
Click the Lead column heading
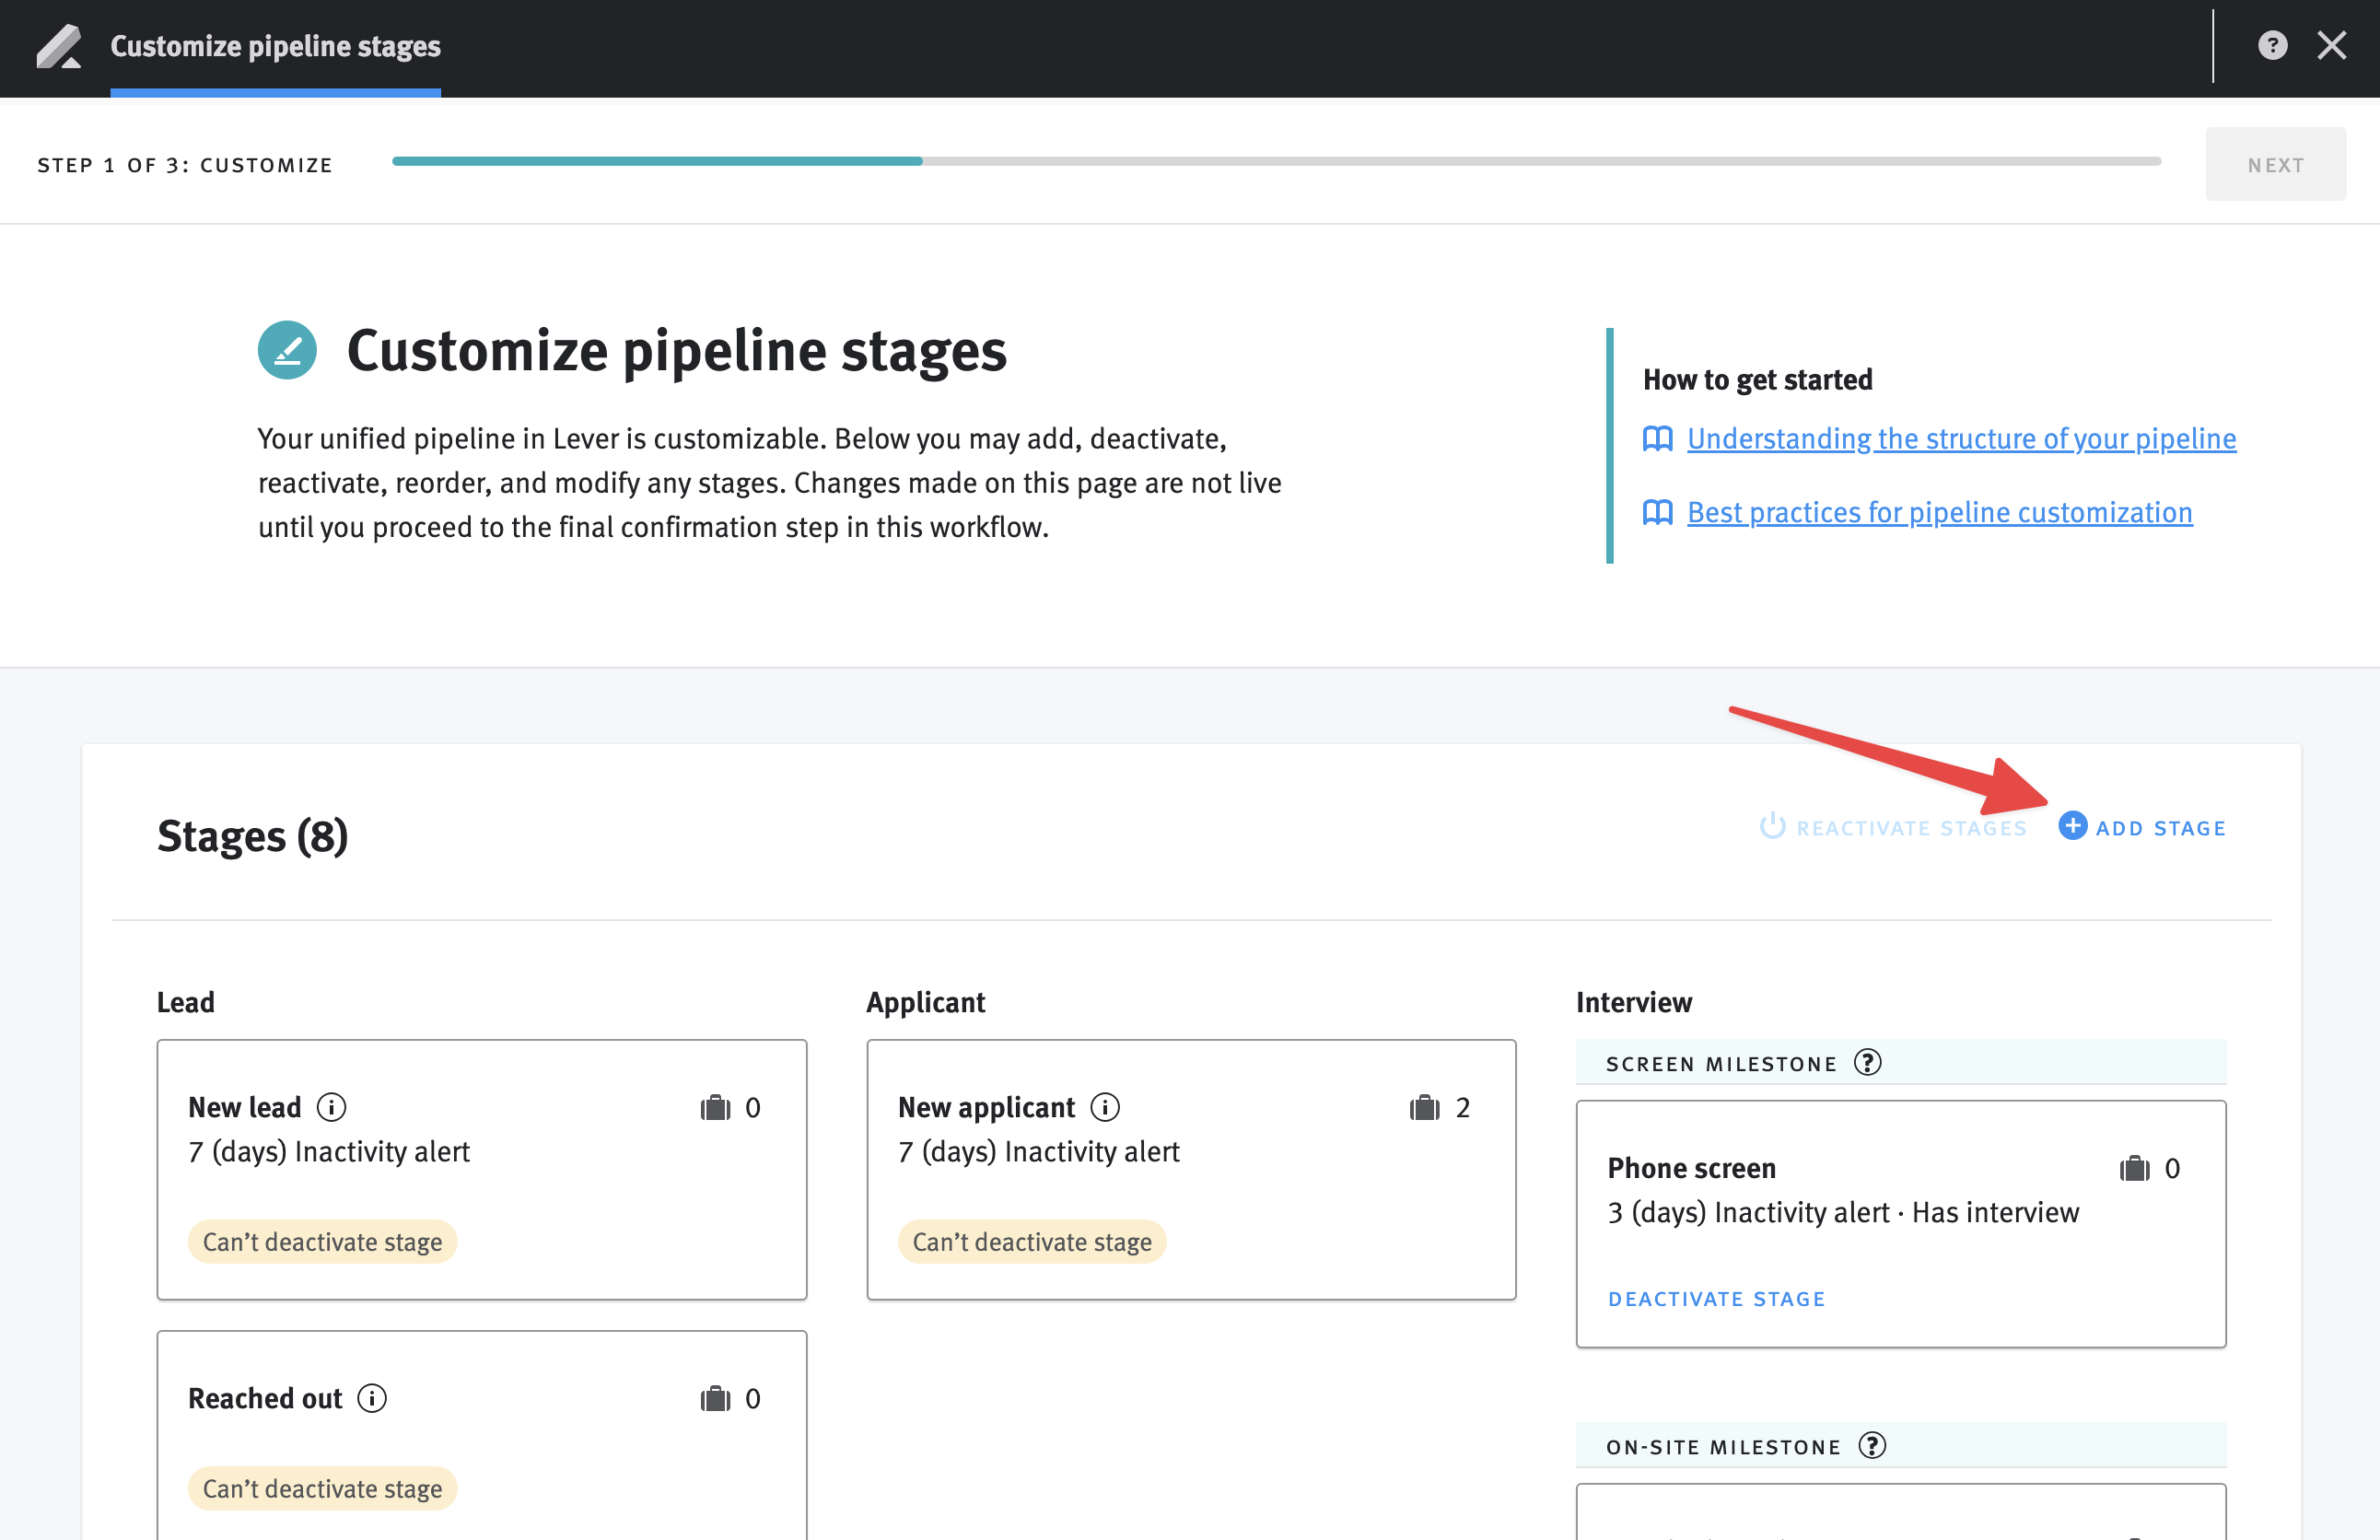point(185,1002)
